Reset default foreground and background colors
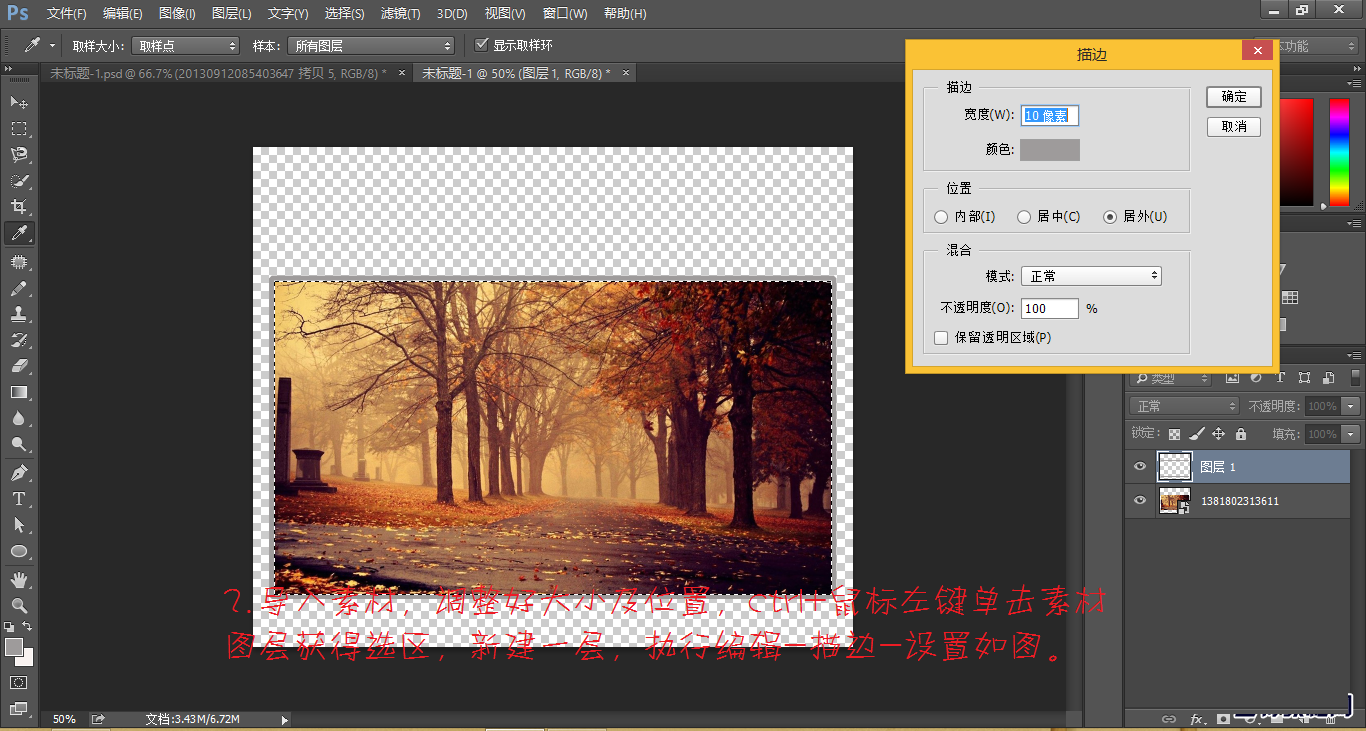The width and height of the screenshot is (1366, 731). click(x=9, y=626)
